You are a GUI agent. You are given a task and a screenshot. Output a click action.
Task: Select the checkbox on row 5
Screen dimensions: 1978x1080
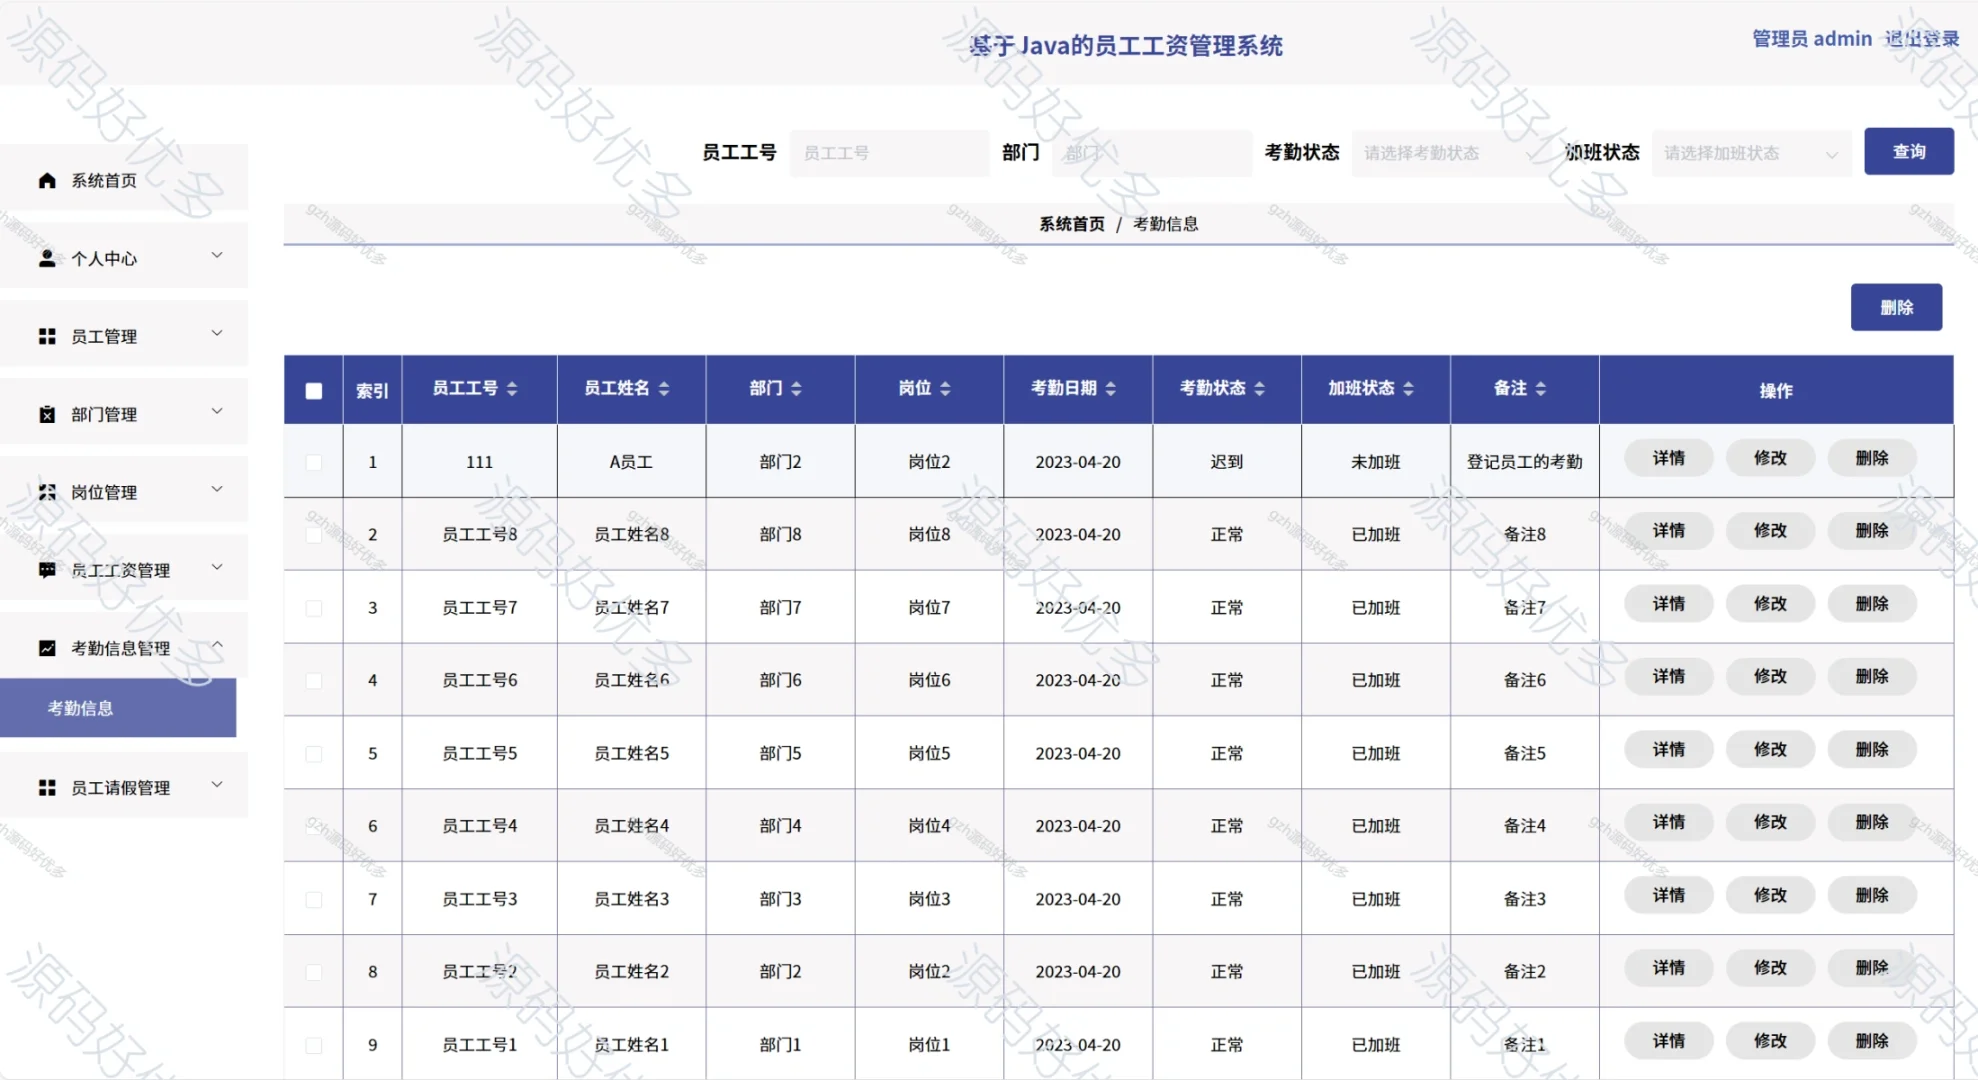coord(313,753)
